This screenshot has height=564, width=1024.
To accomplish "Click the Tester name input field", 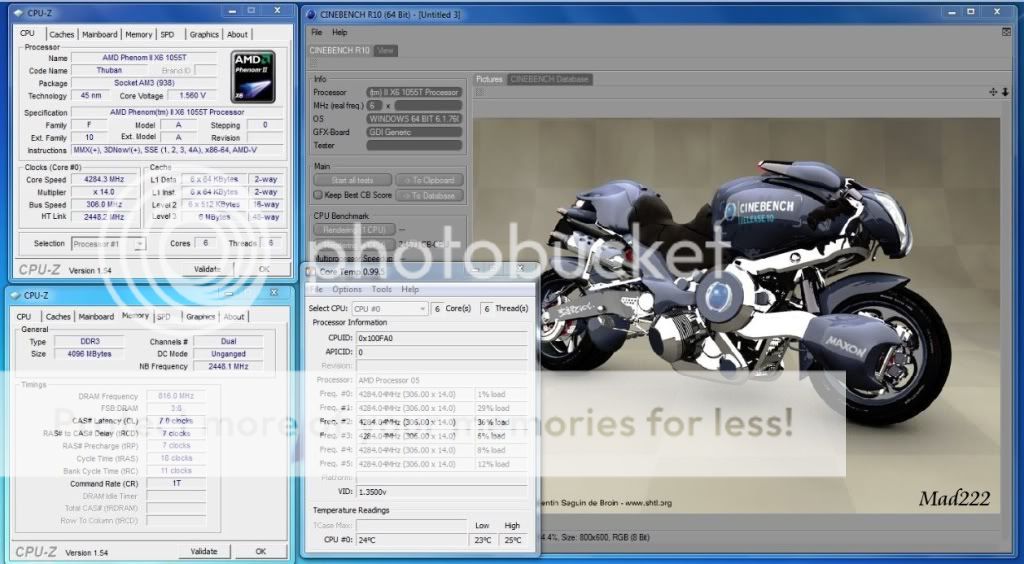I will pos(414,145).
